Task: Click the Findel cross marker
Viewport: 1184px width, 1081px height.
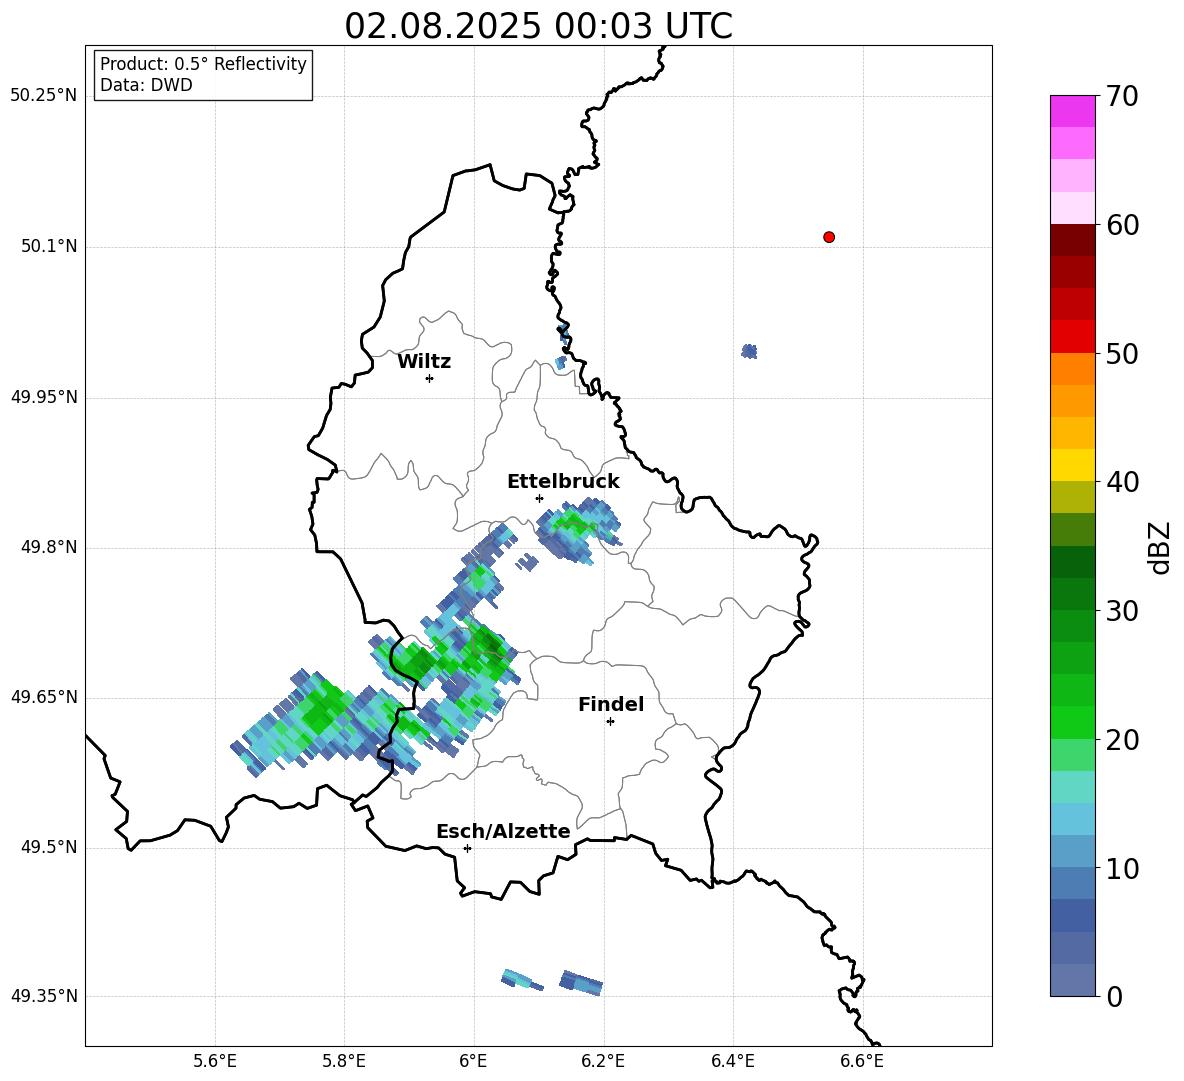Action: click(x=610, y=722)
